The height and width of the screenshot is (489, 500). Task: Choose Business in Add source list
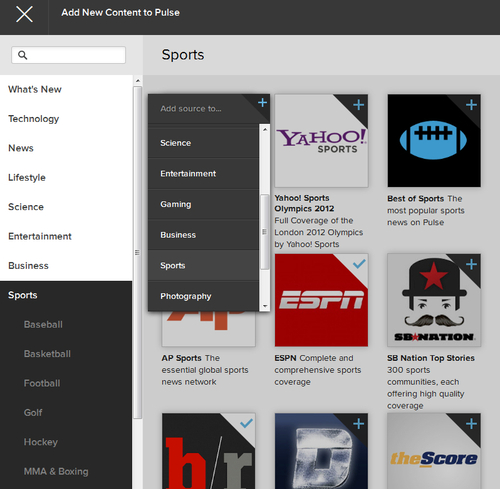[203, 235]
